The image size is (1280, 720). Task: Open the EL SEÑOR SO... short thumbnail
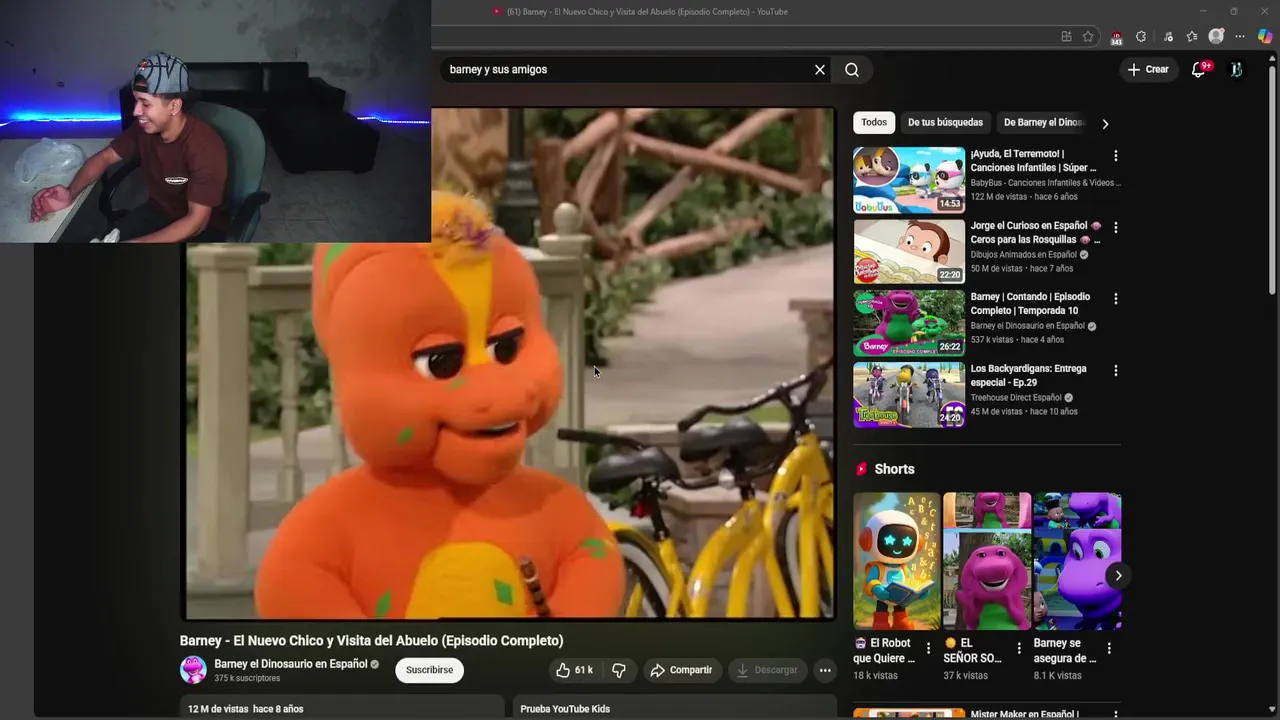[987, 560]
